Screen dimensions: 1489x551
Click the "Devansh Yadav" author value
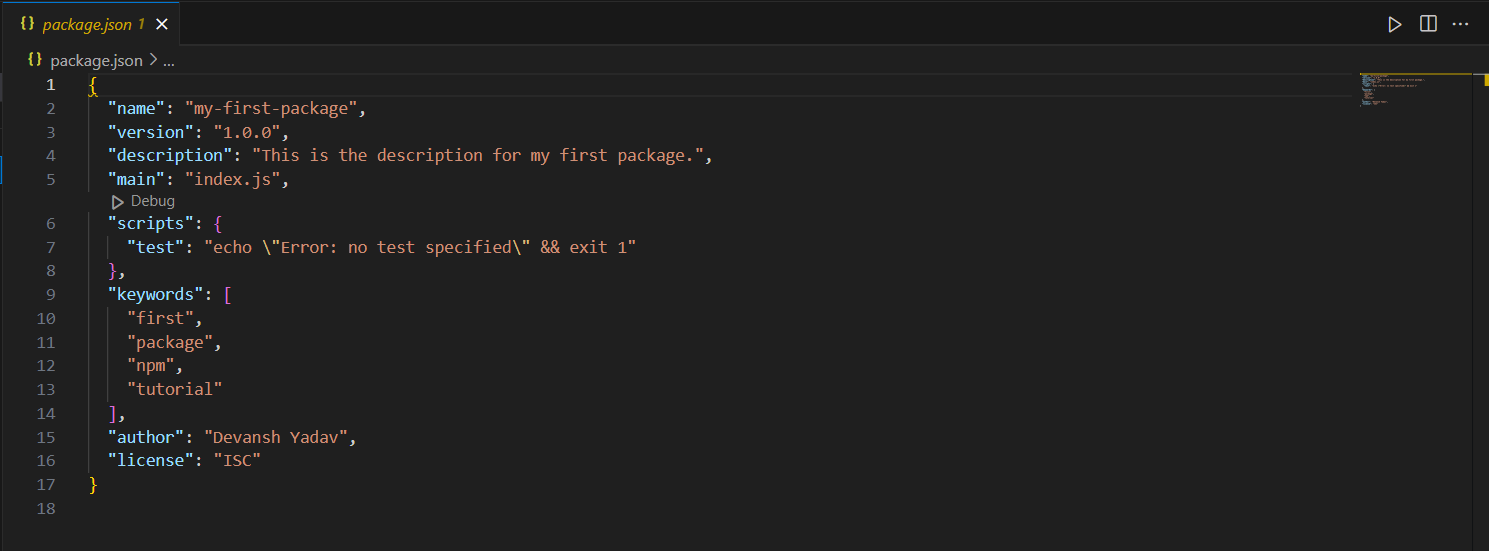275,437
